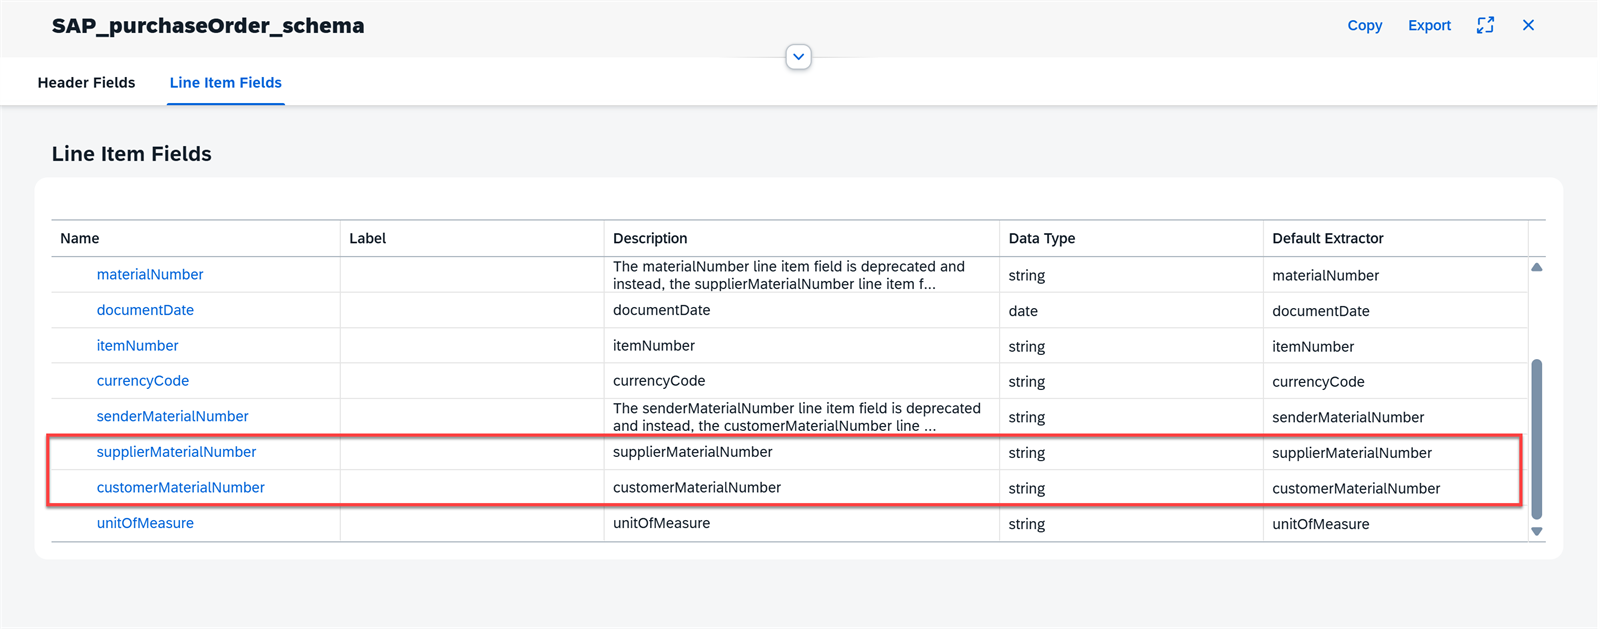Switch to Header Fields tab
Screen dimensions: 1600x629
click(86, 83)
